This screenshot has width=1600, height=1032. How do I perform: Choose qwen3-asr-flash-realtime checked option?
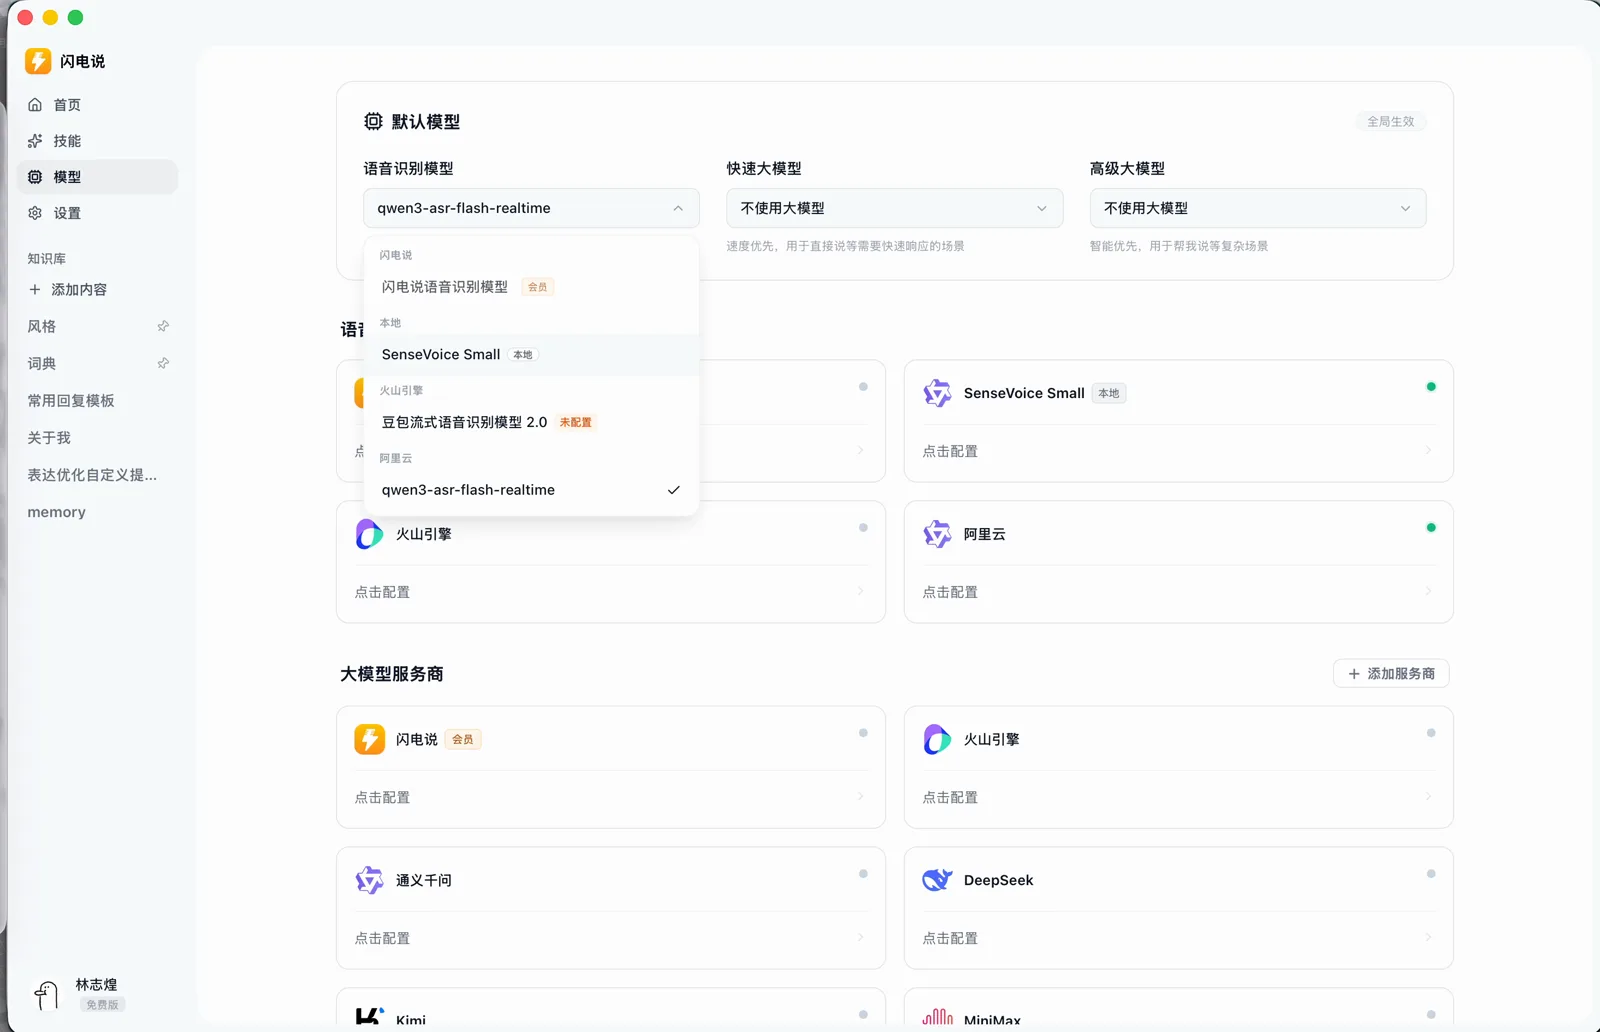531,490
